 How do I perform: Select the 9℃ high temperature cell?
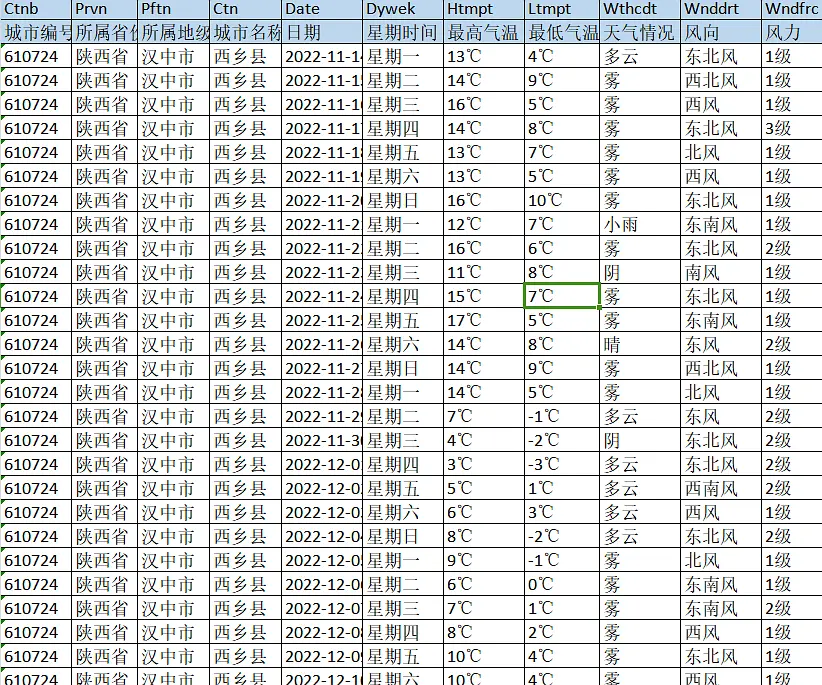click(484, 560)
